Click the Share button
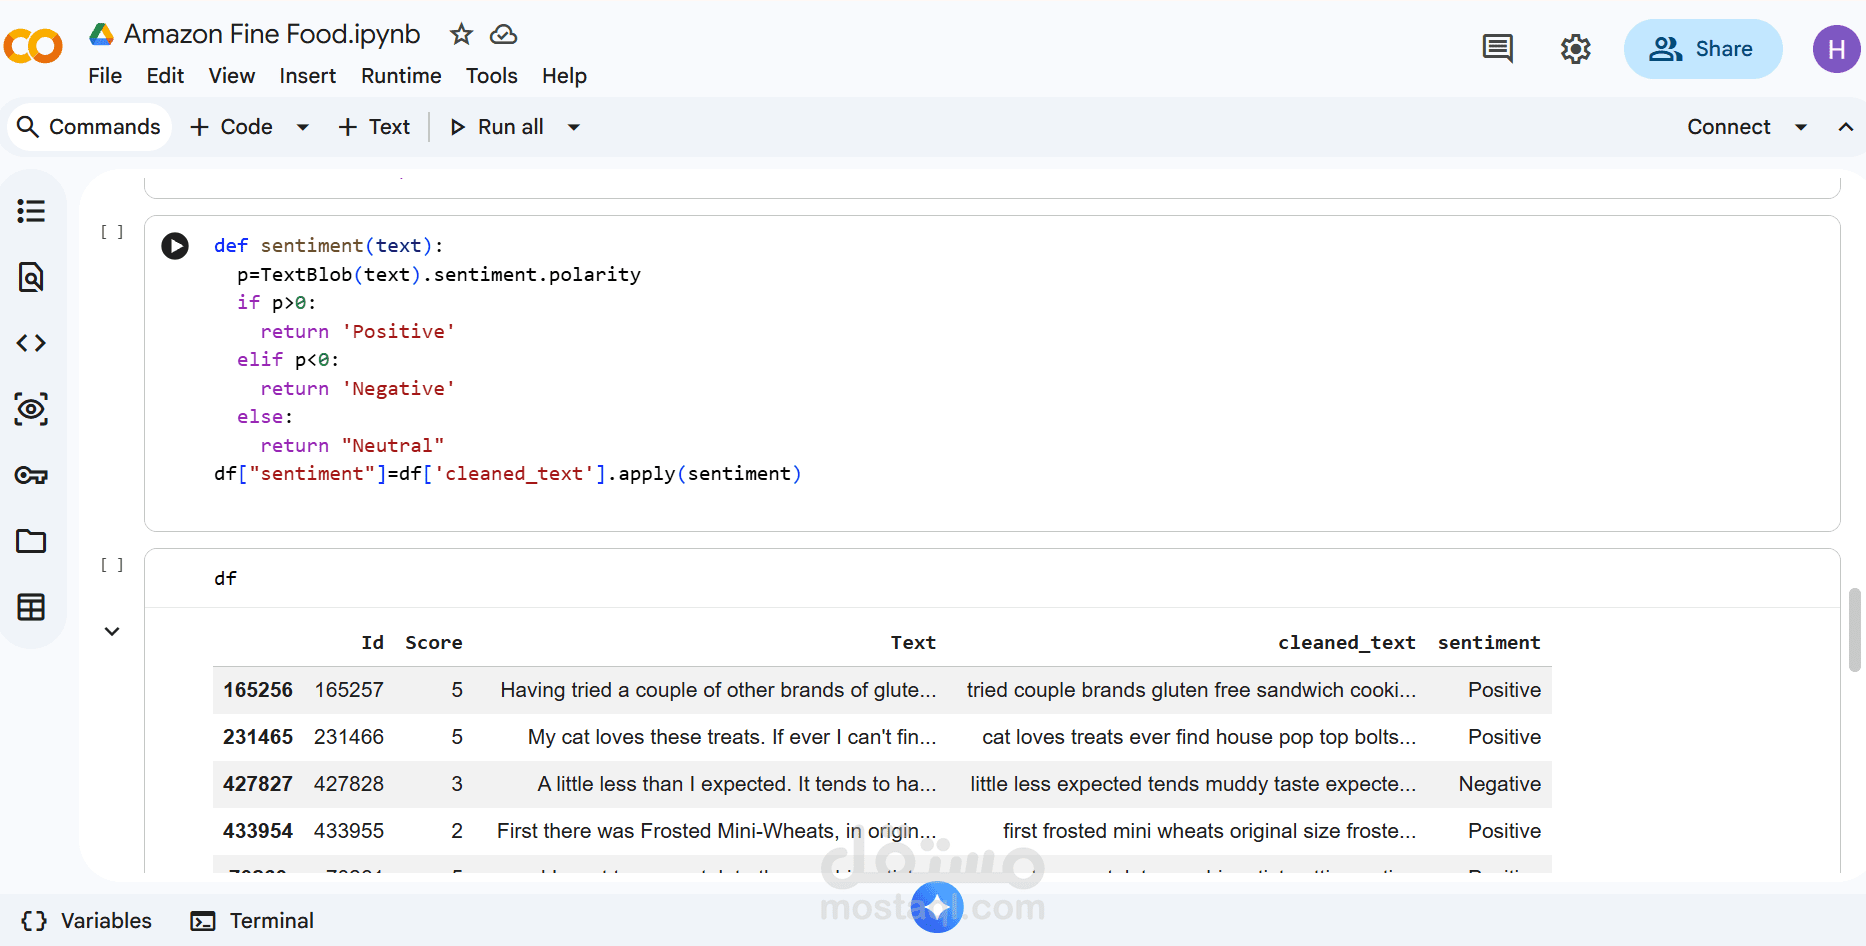Screen dimensions: 1866x946 [x=1702, y=49]
